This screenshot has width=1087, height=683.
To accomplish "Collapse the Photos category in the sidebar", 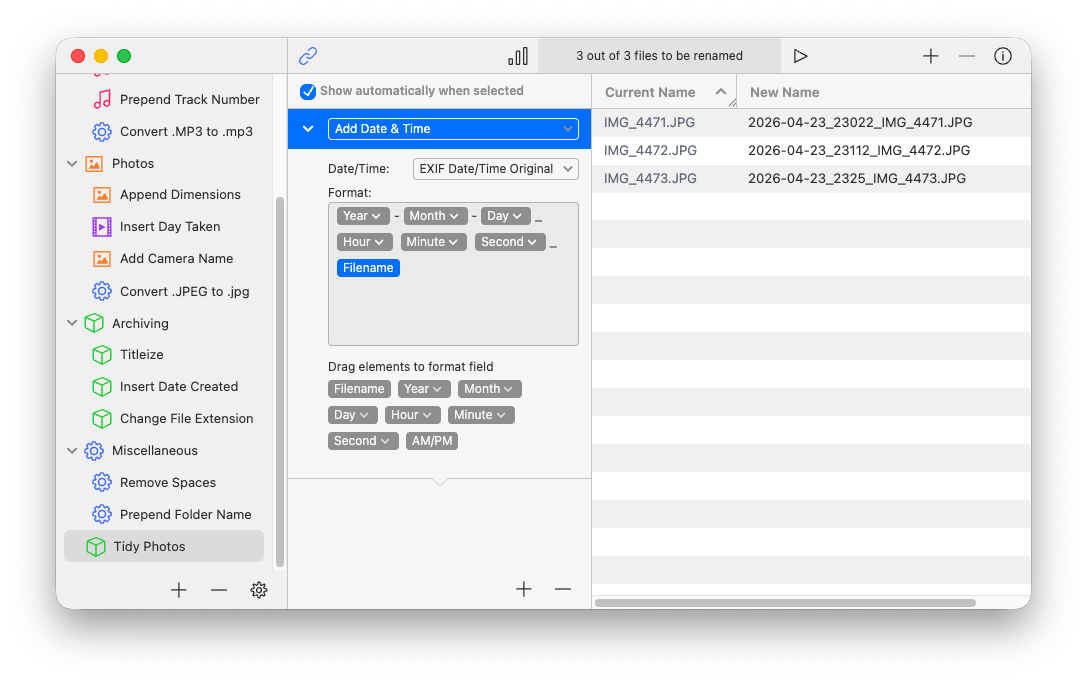I will coord(71,163).
